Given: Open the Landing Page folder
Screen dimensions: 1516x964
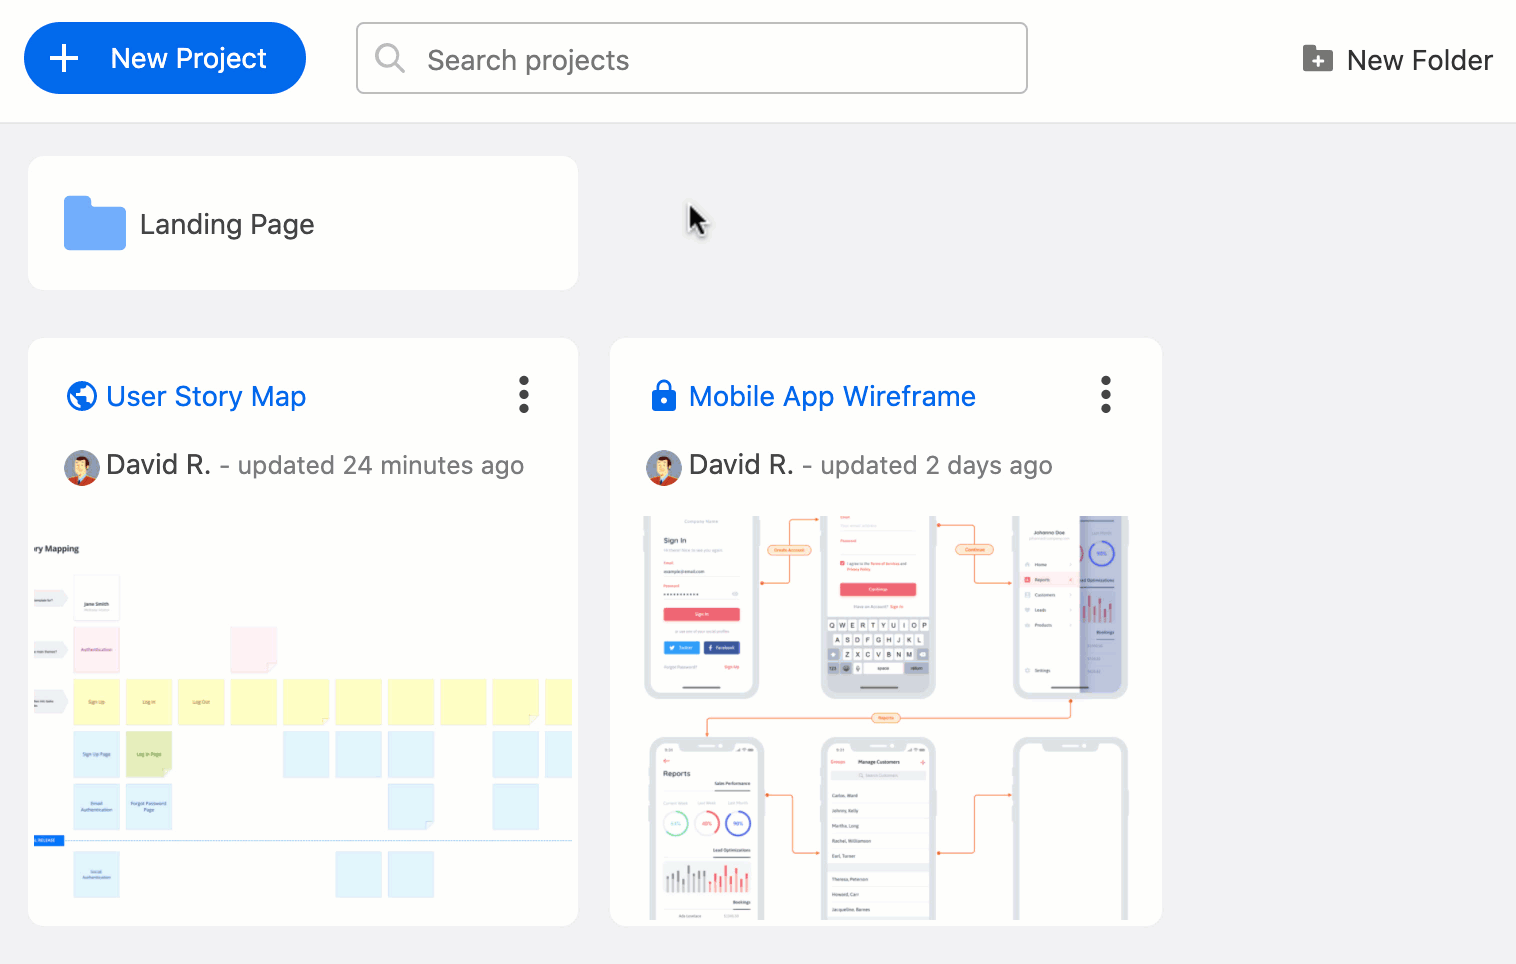Looking at the screenshot, I should (227, 223).
